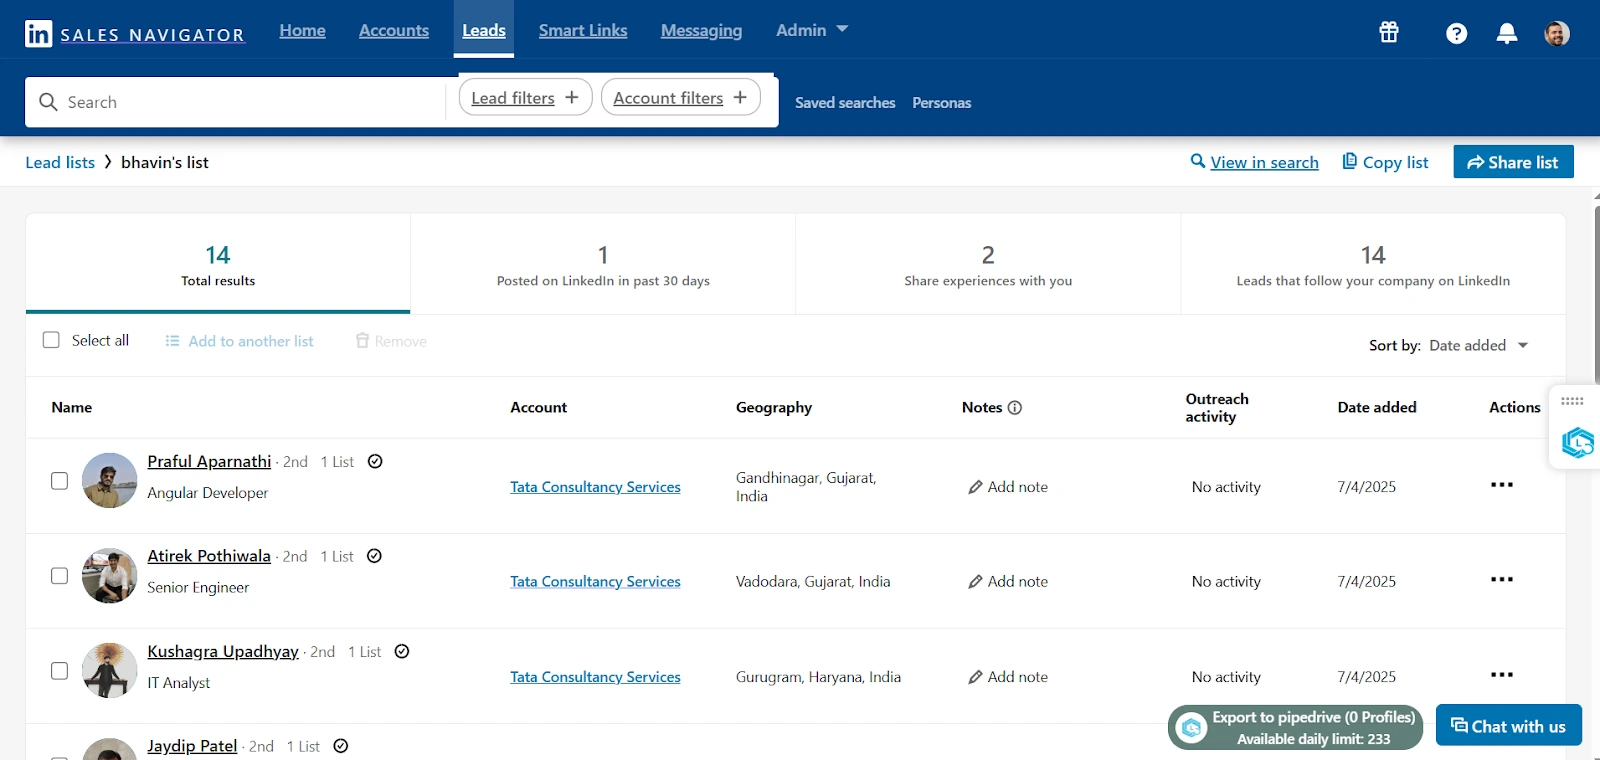Focus the Search input field
Image resolution: width=1600 pixels, height=760 pixels.
coord(235,102)
